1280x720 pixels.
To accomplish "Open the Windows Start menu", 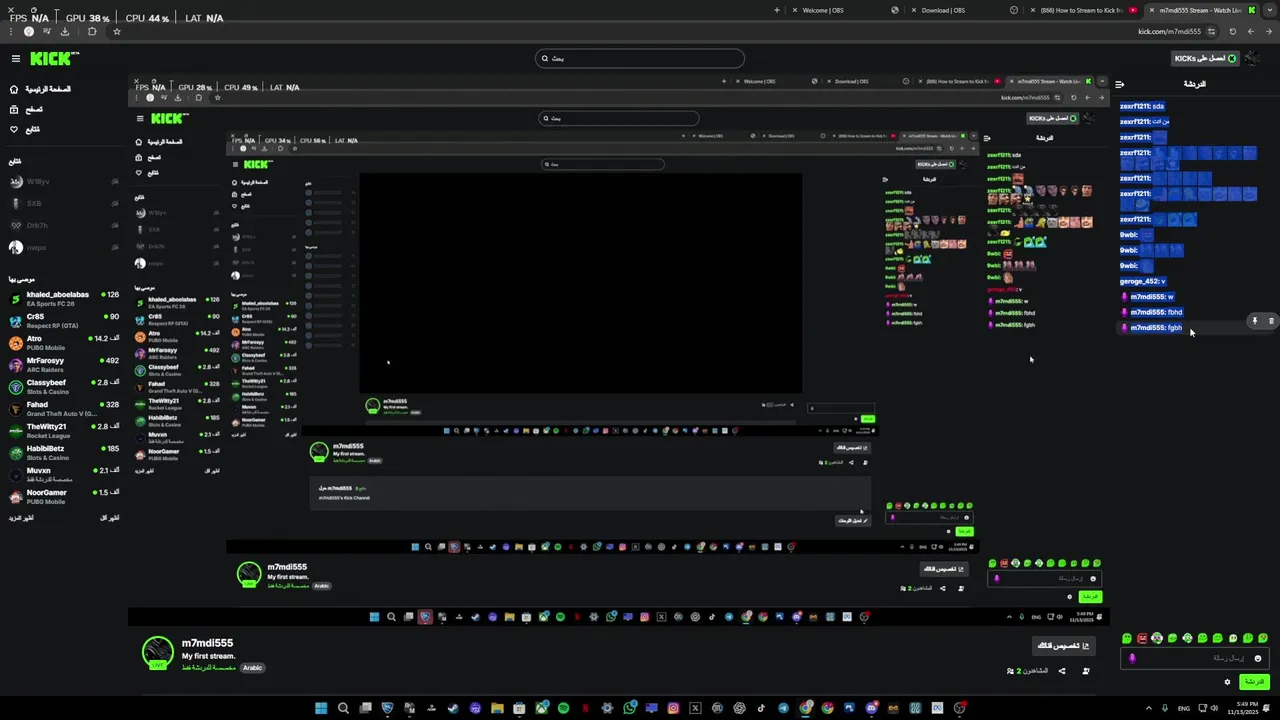I will (x=321, y=708).
